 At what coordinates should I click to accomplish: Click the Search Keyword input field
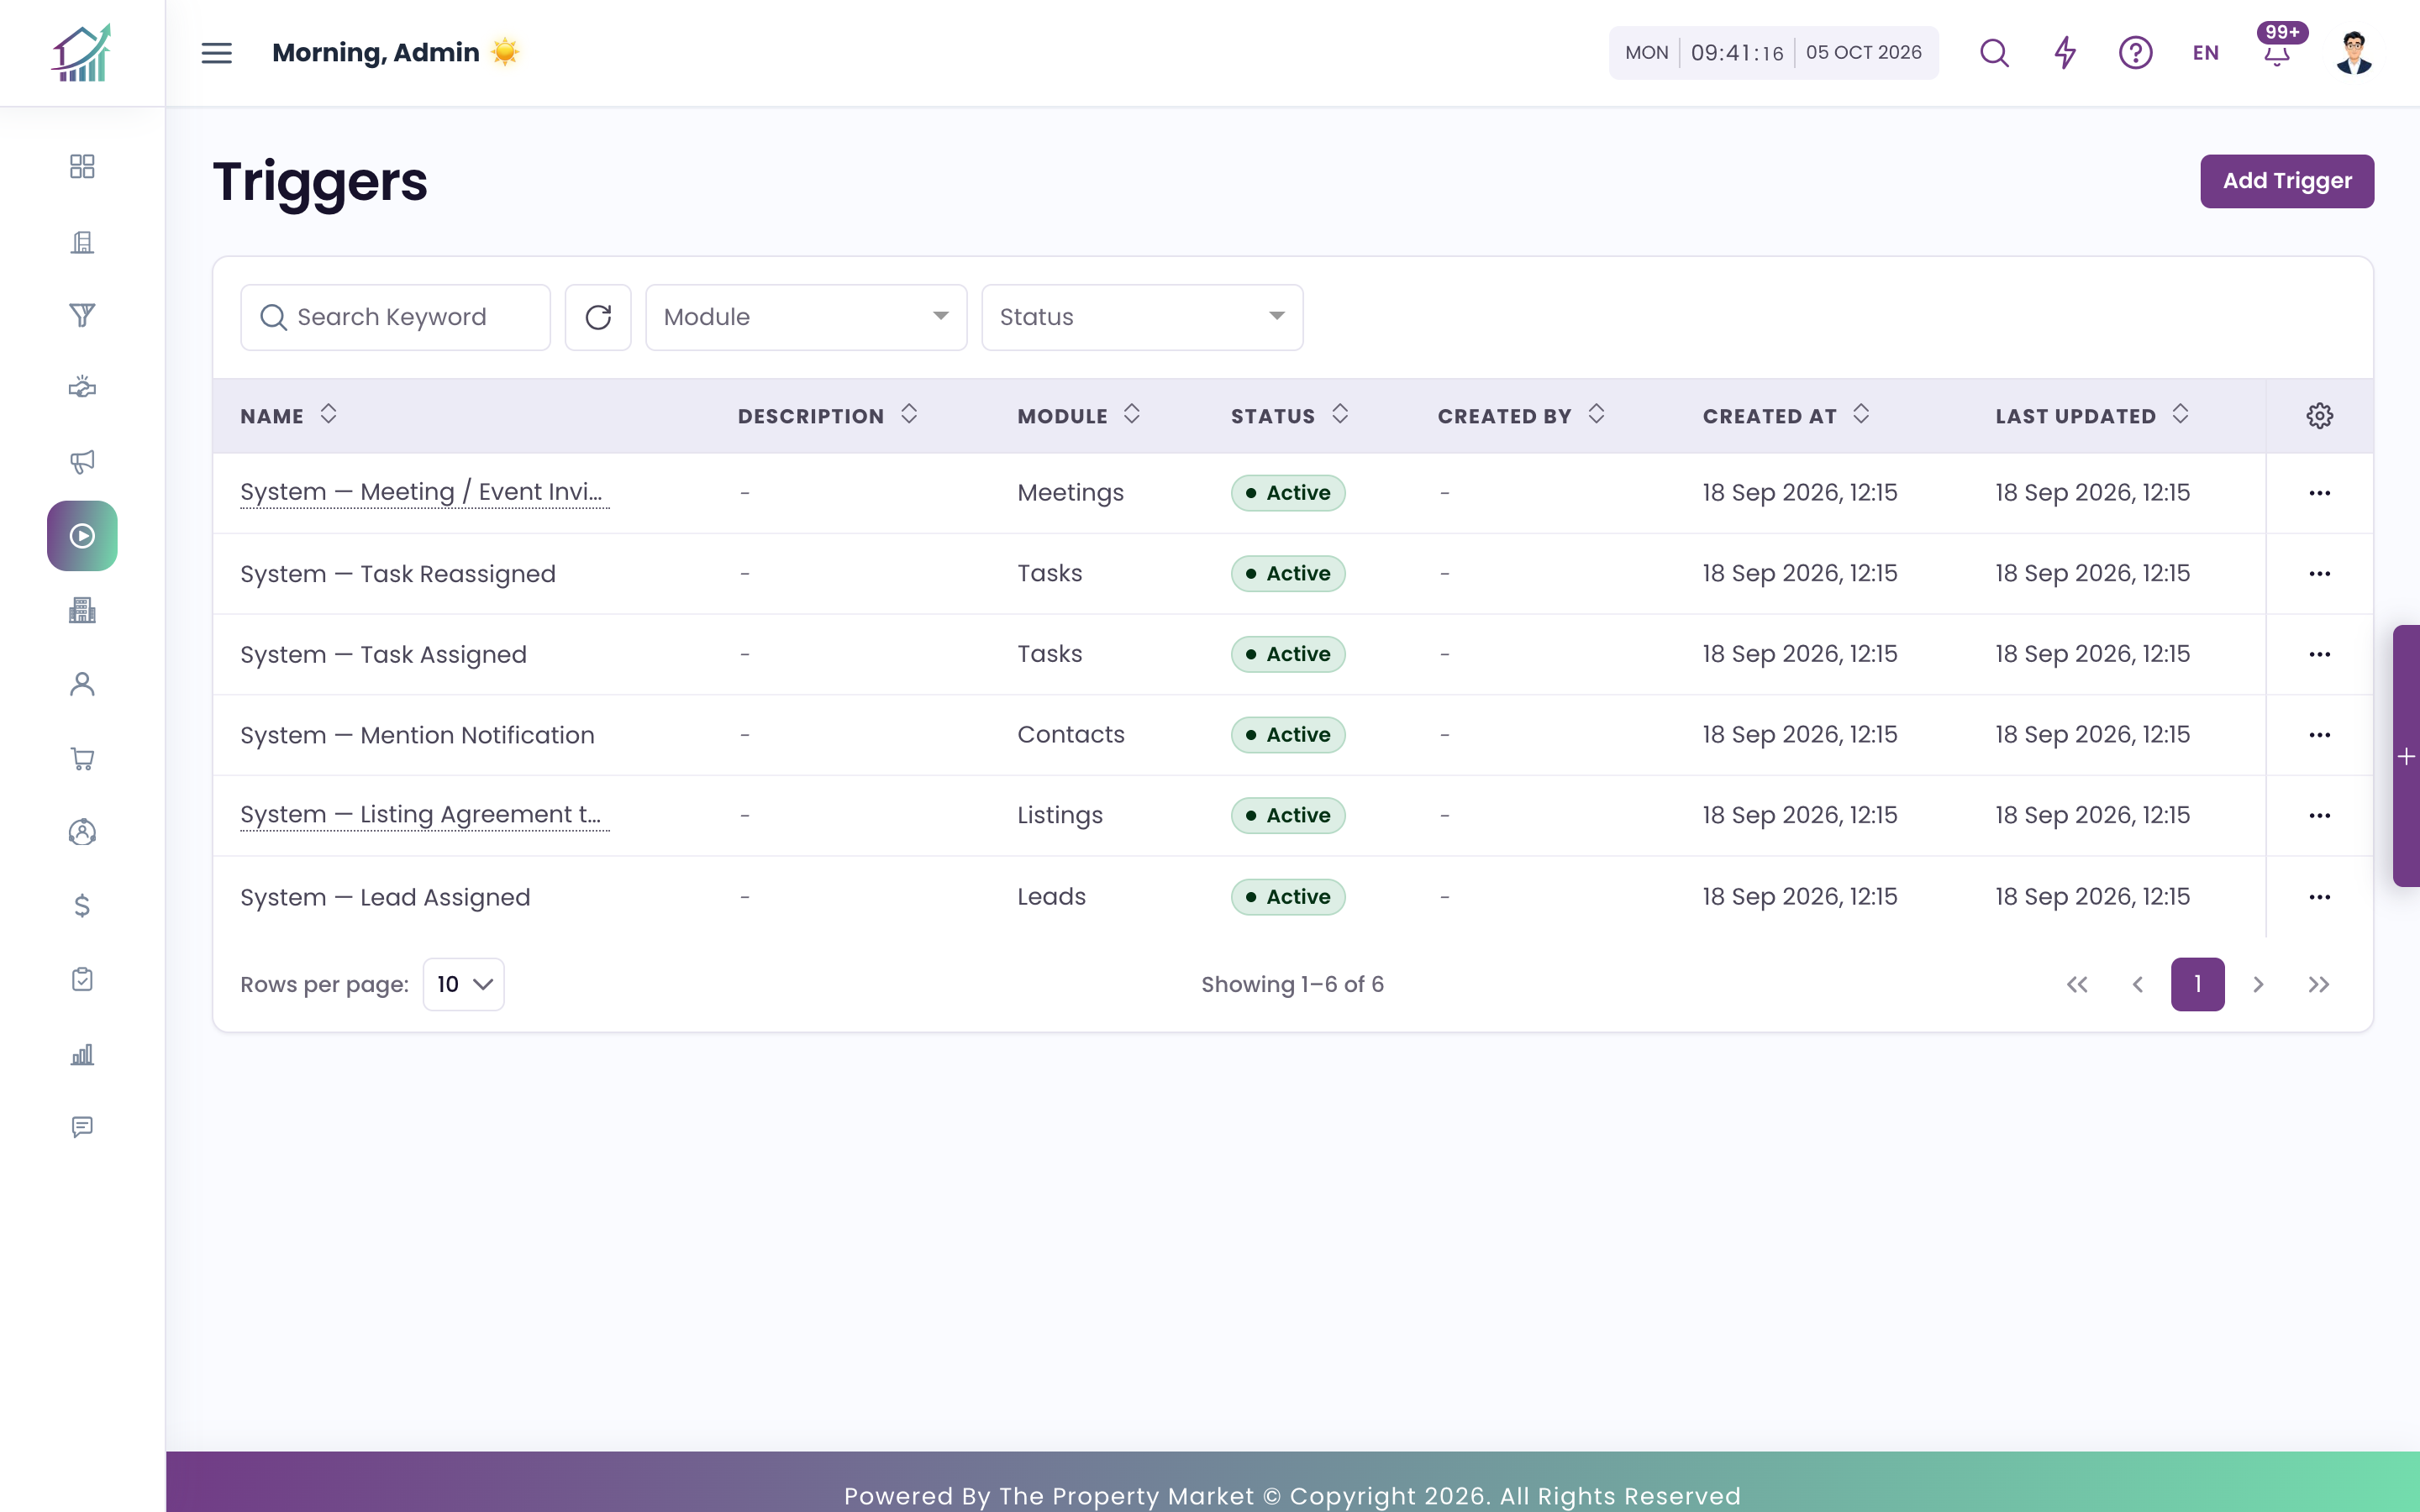[395, 317]
